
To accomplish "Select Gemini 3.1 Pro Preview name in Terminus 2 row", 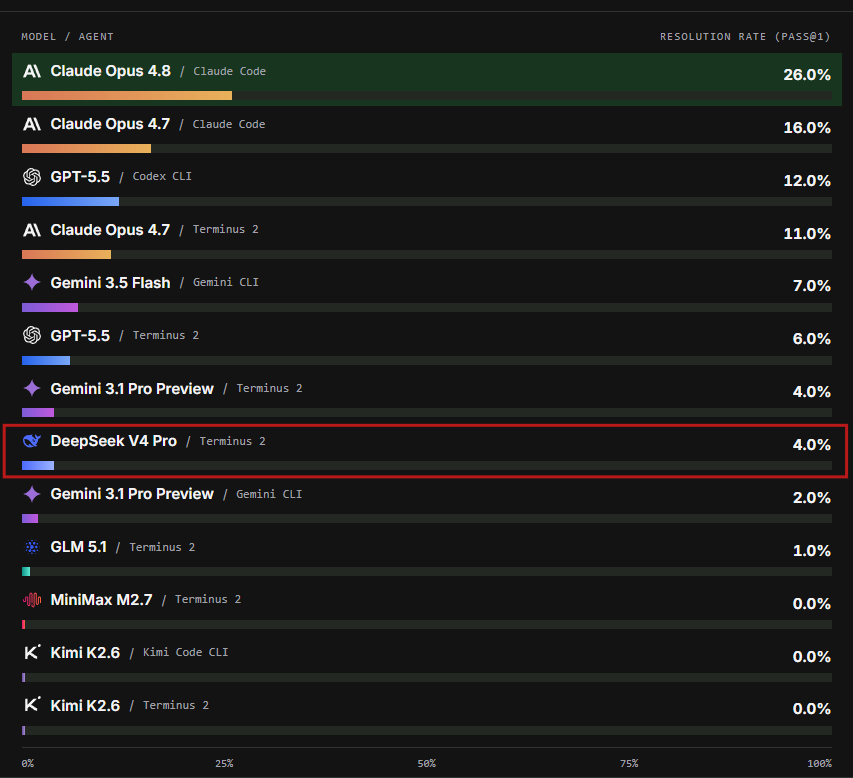I will pyautogui.click(x=132, y=388).
